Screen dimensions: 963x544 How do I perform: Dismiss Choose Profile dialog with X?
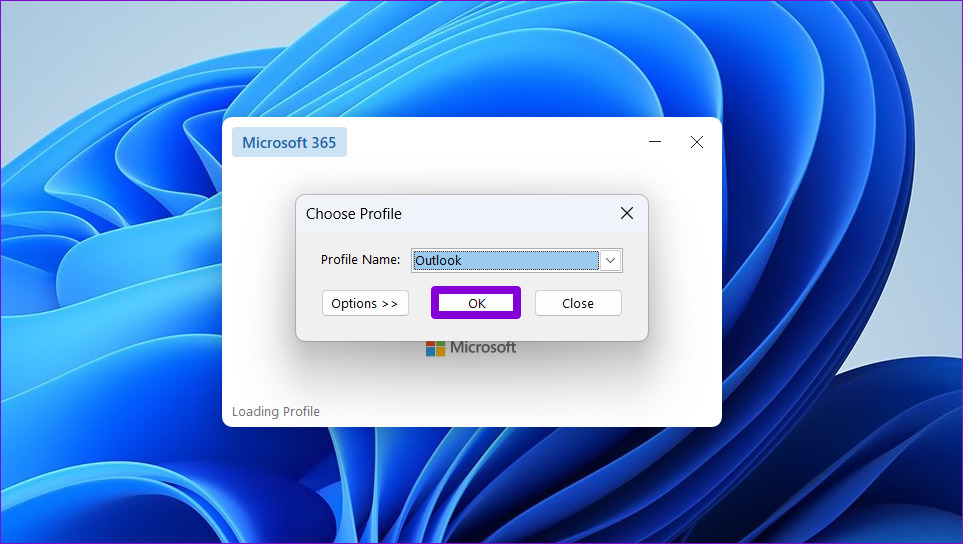tap(626, 213)
